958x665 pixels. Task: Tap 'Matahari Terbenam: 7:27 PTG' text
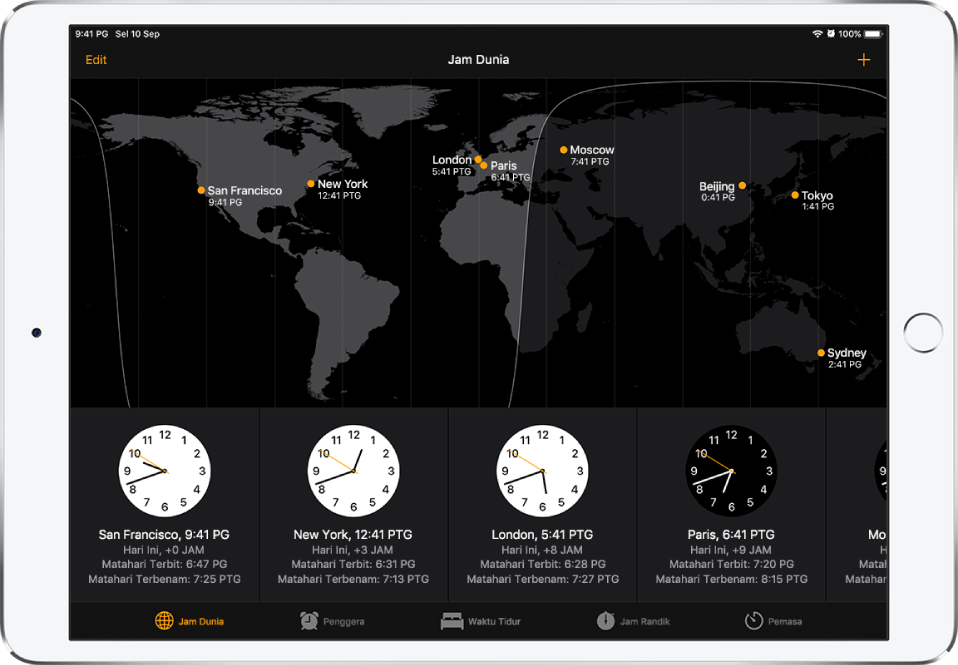[543, 579]
